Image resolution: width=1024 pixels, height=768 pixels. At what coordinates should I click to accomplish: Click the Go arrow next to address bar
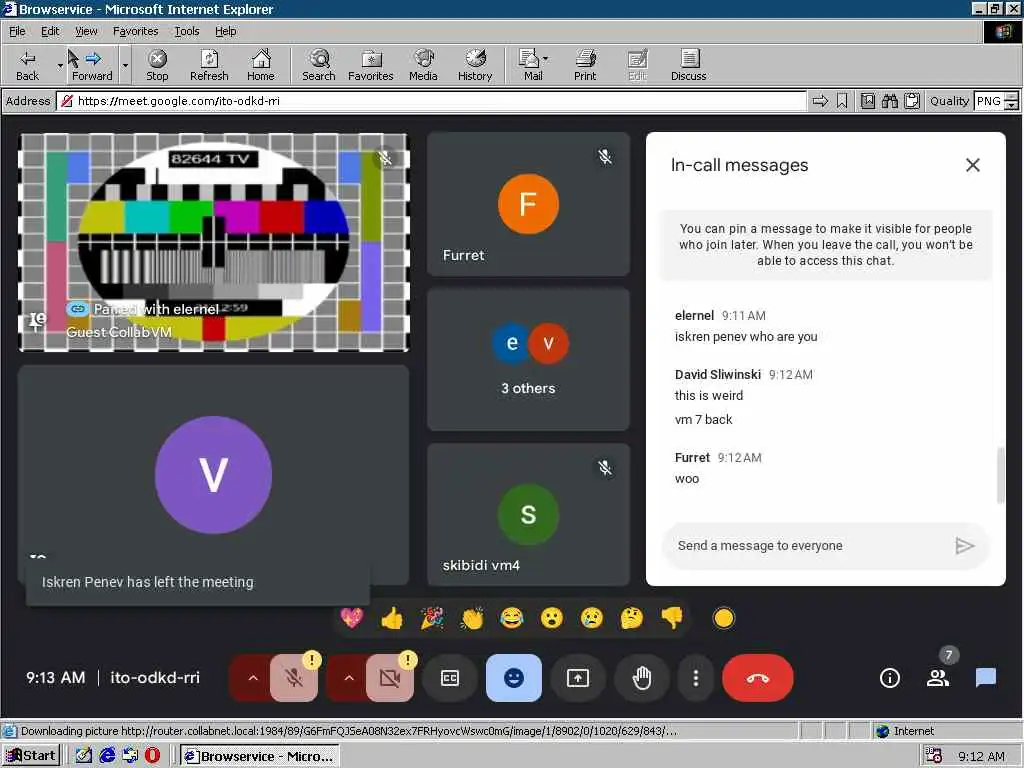tap(820, 101)
